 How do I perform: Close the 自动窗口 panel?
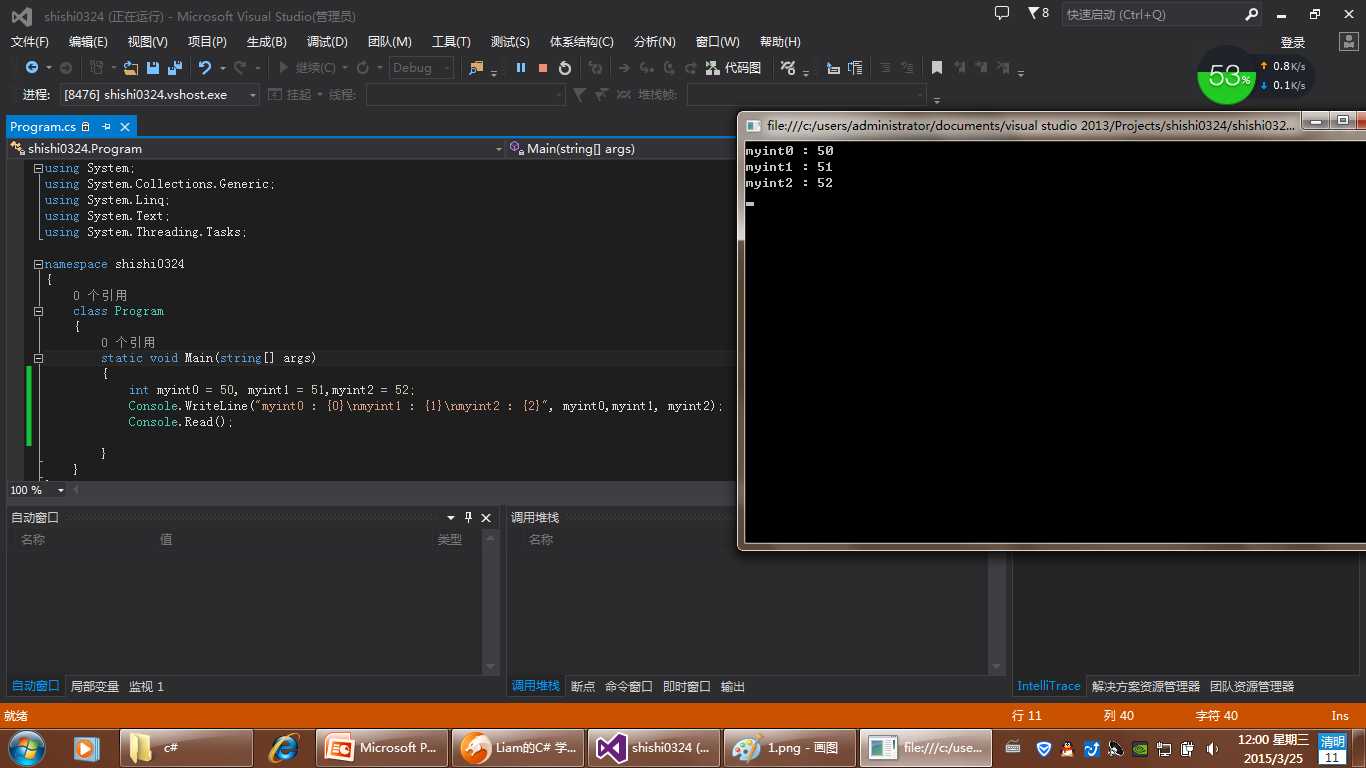[x=486, y=517]
